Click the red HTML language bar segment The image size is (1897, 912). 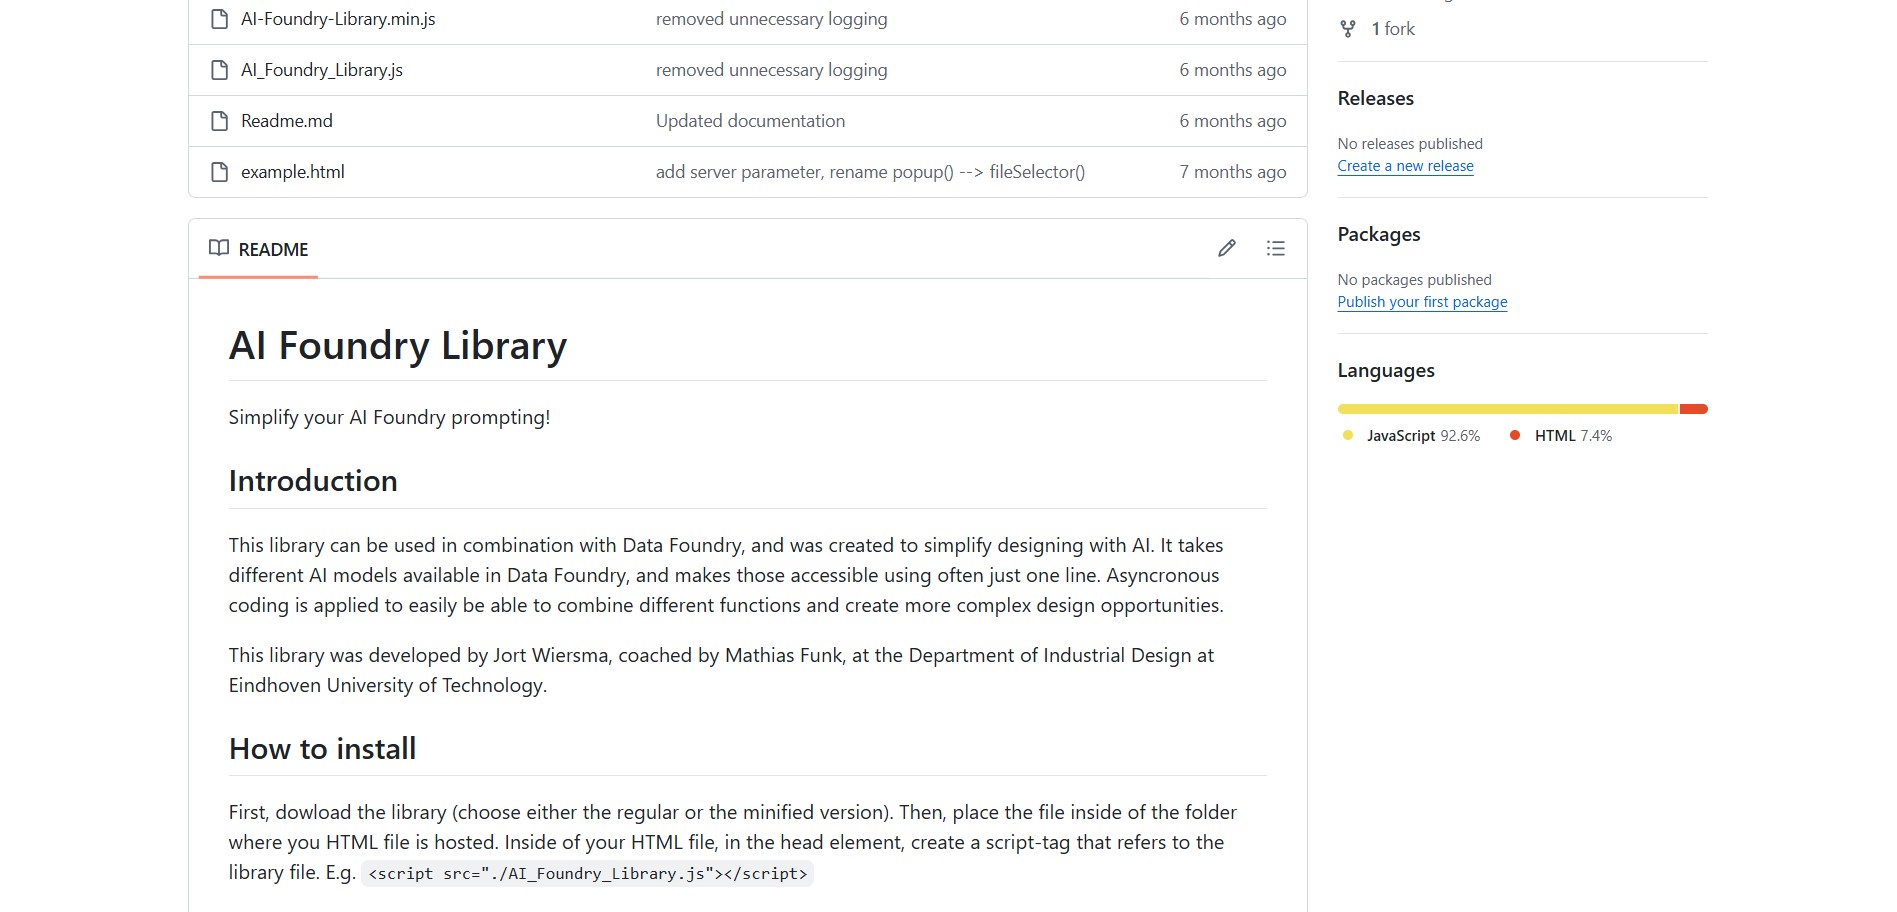[1694, 409]
